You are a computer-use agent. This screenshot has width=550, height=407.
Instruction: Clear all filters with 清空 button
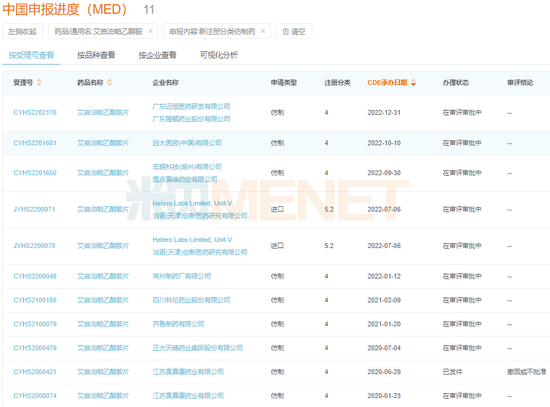pyautogui.click(x=294, y=31)
